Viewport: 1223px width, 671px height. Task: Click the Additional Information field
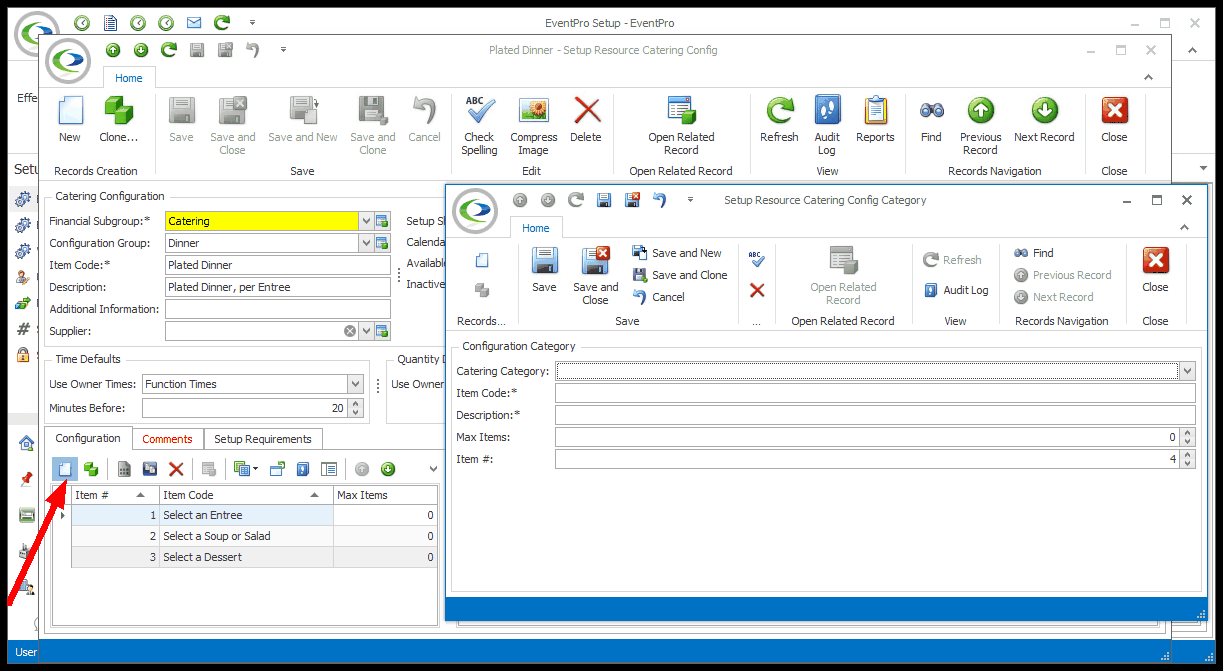pyautogui.click(x=278, y=309)
